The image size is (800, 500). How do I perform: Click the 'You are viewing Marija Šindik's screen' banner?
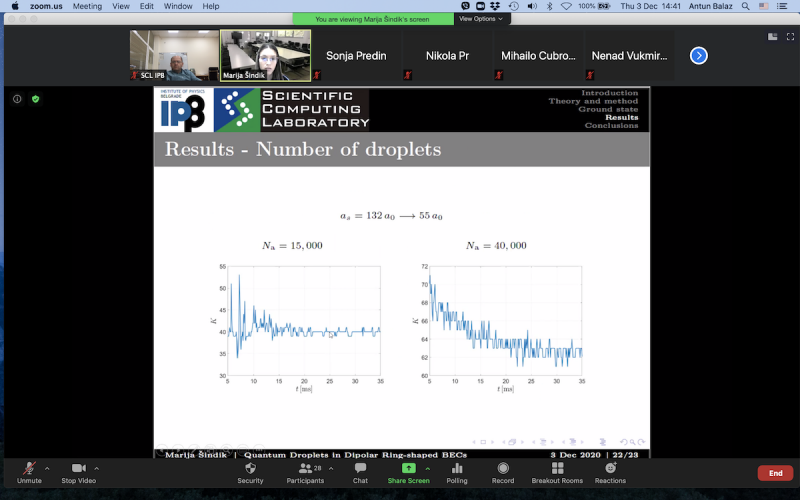372,19
